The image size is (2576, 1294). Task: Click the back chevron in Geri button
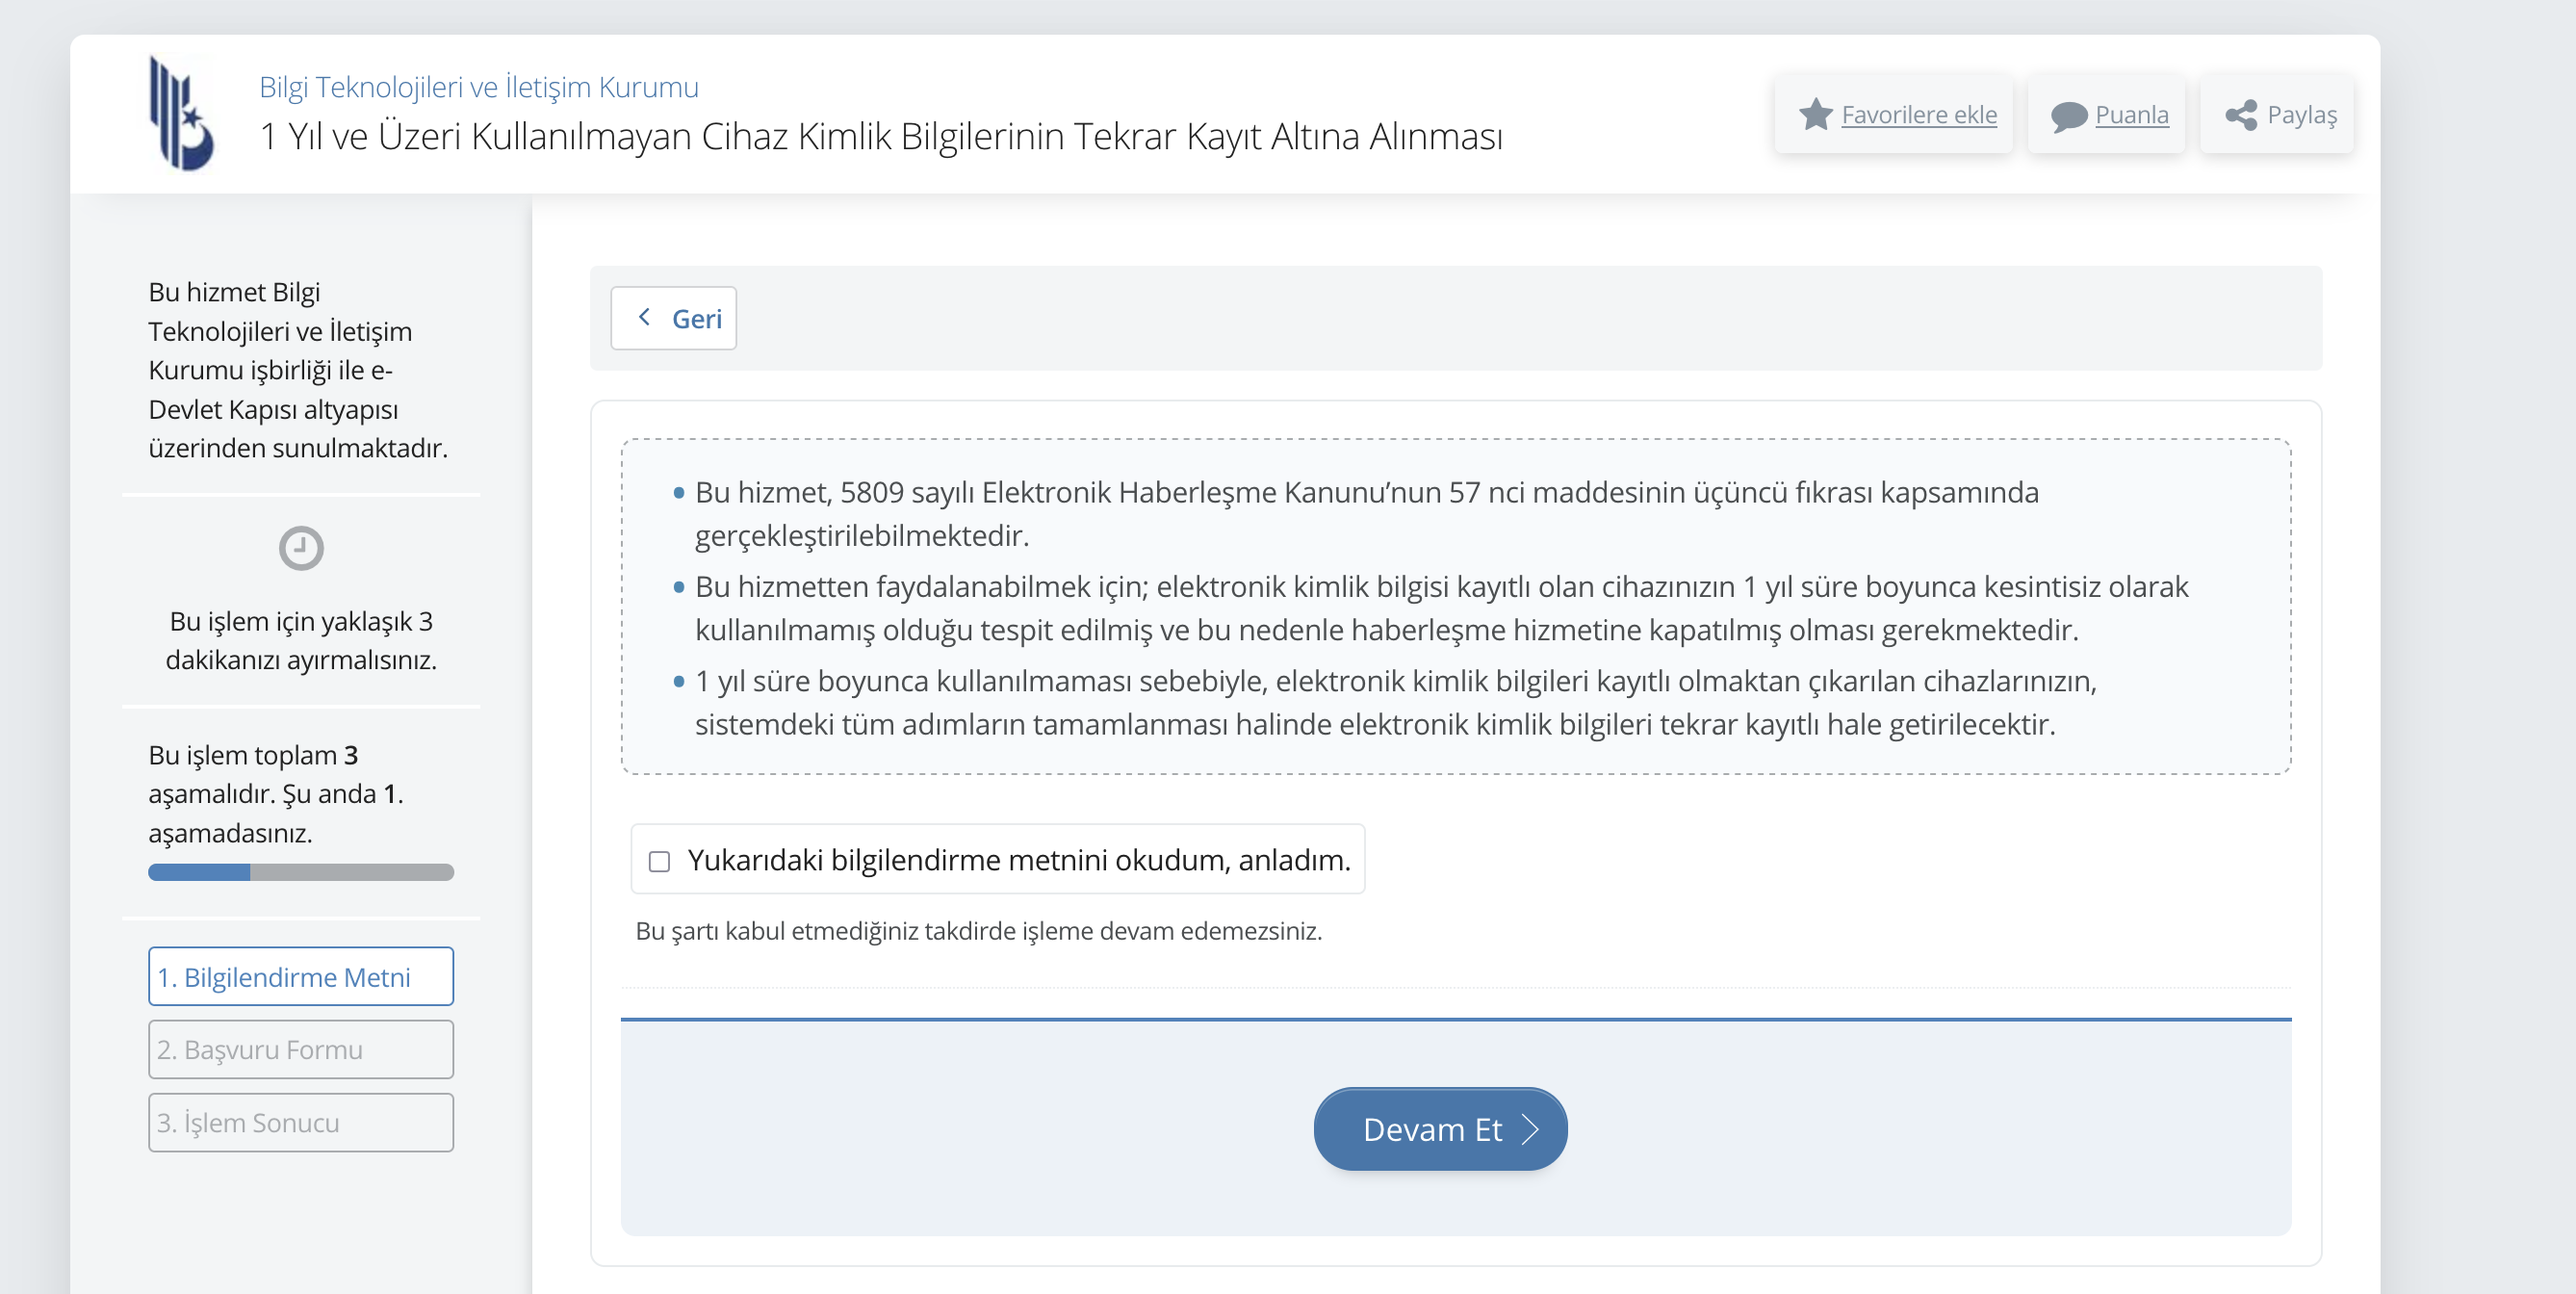coord(645,317)
